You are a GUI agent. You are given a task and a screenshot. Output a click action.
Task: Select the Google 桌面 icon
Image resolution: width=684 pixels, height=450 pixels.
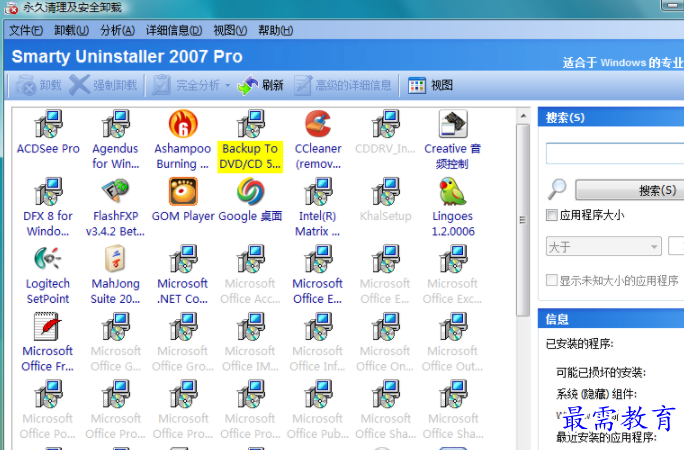pyautogui.click(x=250, y=192)
